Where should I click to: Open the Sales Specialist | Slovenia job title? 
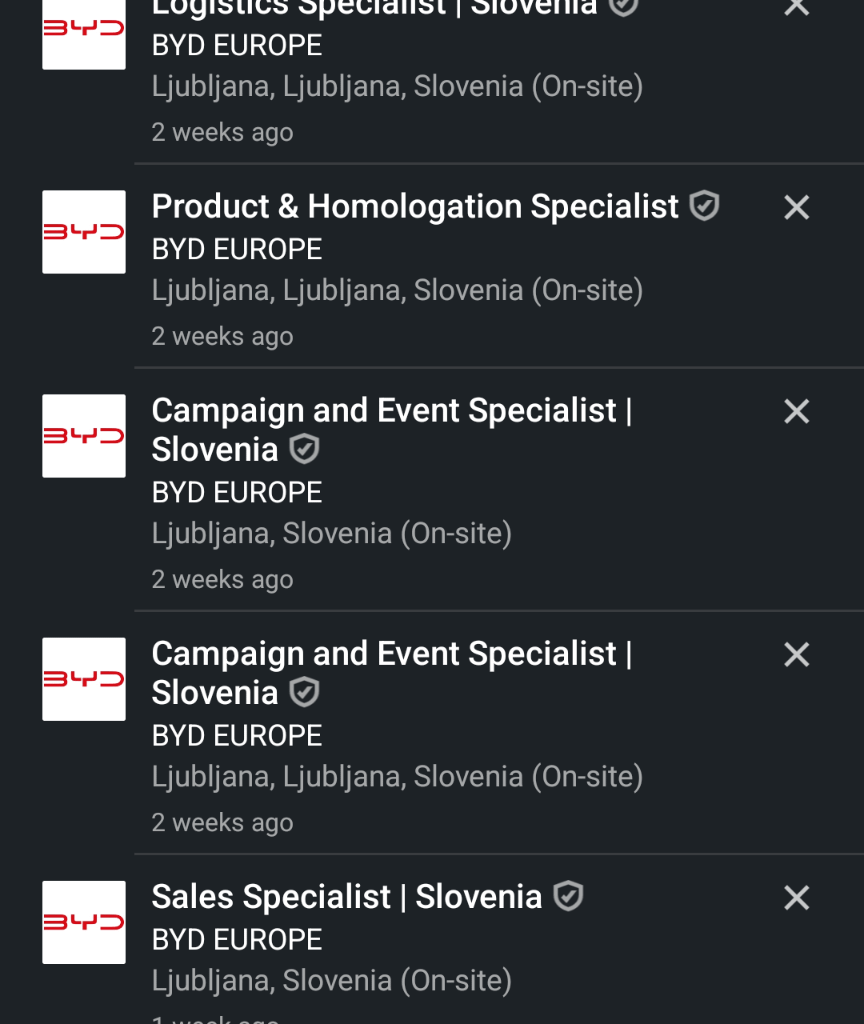click(346, 897)
